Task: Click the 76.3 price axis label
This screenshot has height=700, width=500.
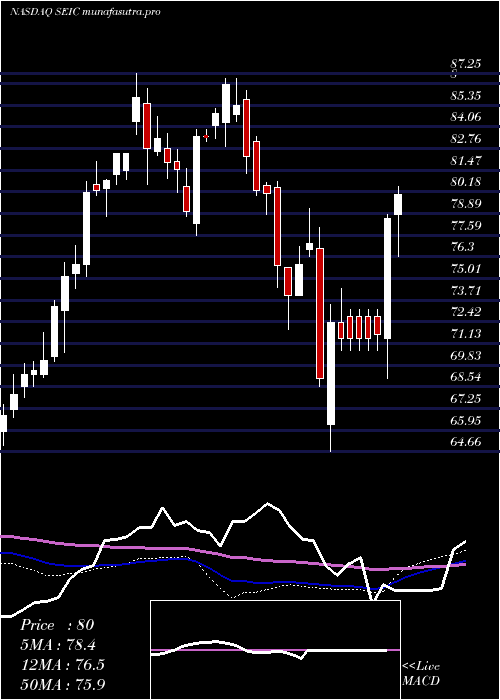Action: point(462,247)
